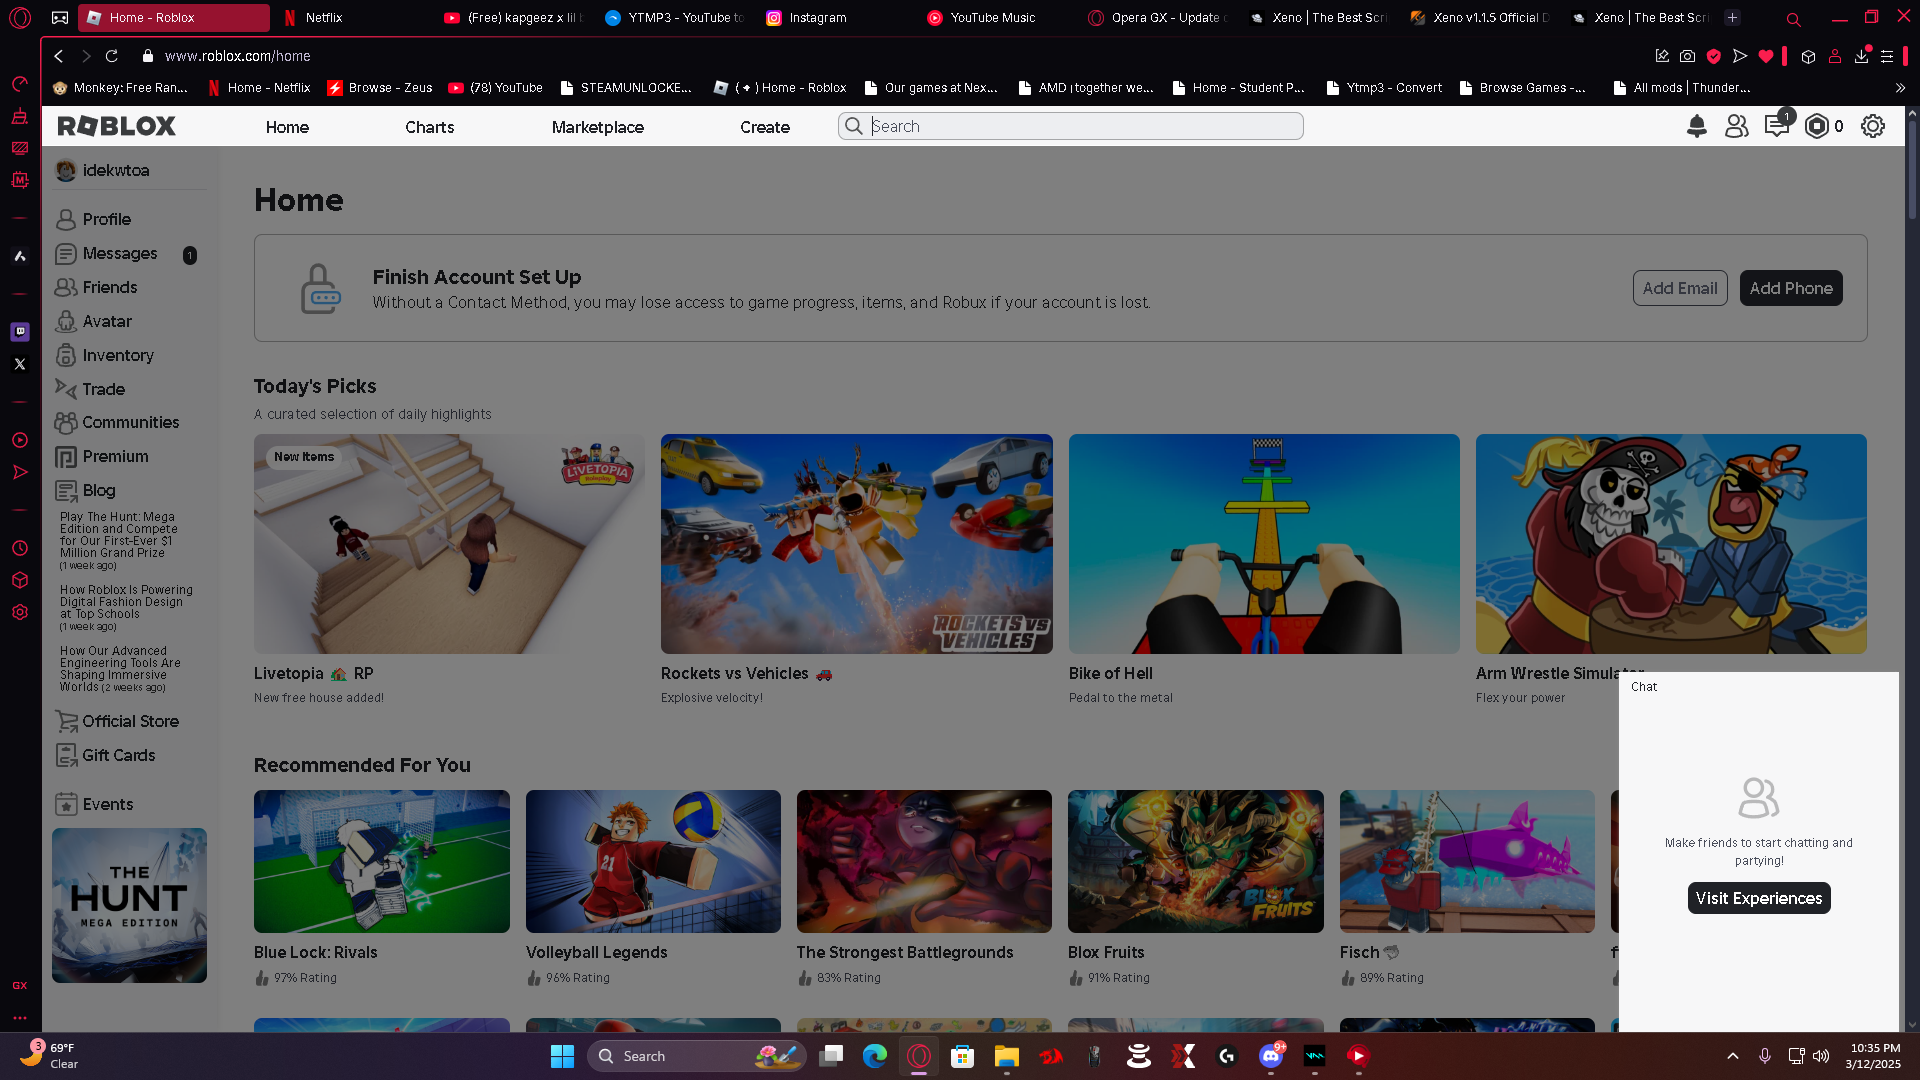Image resolution: width=1920 pixels, height=1080 pixels.
Task: Open the Create page
Action: [x=764, y=127]
